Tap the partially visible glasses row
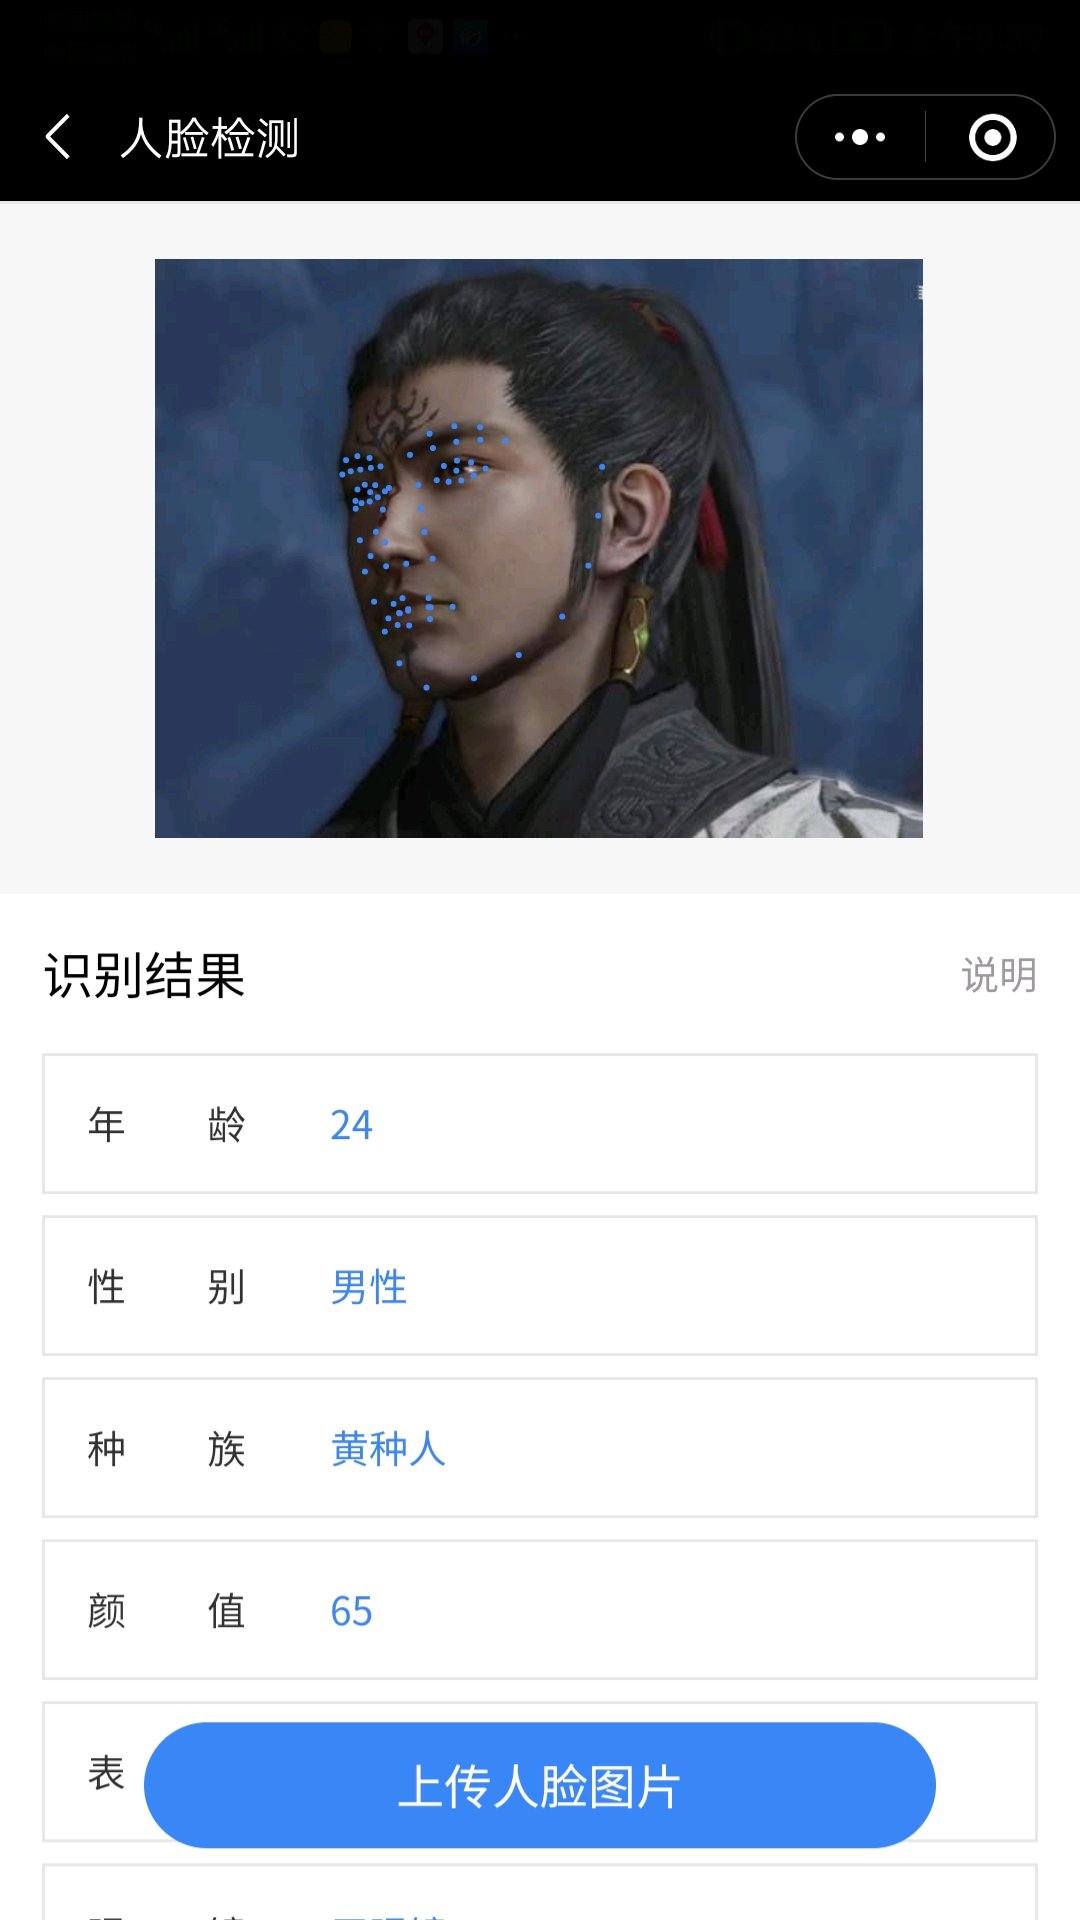1080x1920 pixels. coord(540,1892)
